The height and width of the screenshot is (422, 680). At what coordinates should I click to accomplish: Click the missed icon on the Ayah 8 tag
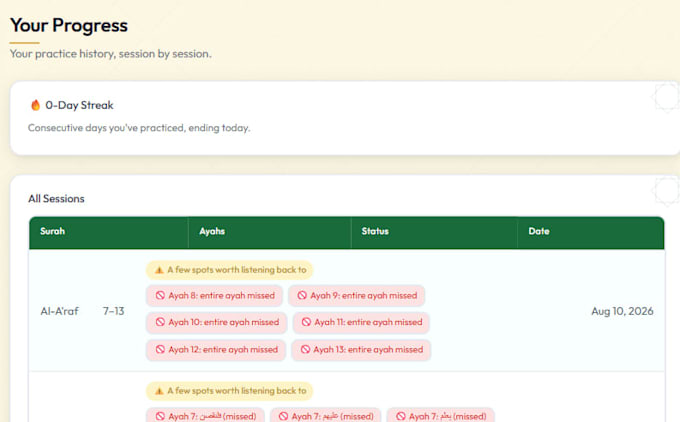pyautogui.click(x=160, y=295)
